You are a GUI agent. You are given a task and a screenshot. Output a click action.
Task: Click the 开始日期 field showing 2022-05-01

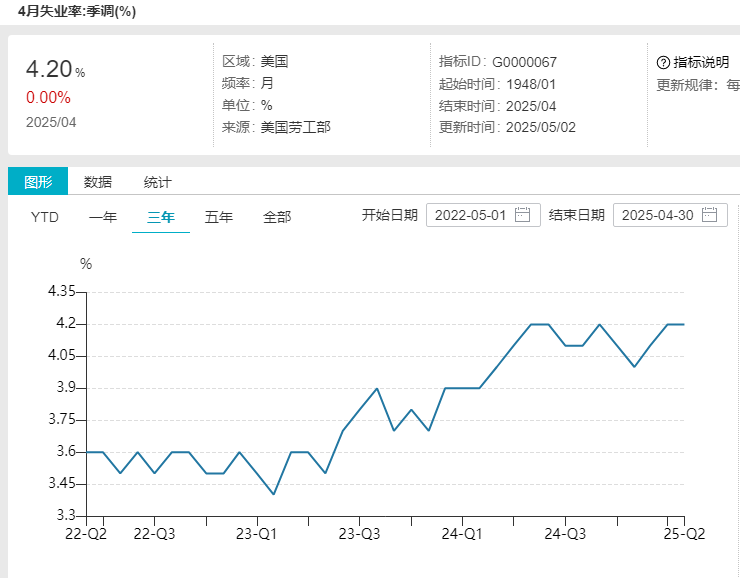tap(471, 215)
